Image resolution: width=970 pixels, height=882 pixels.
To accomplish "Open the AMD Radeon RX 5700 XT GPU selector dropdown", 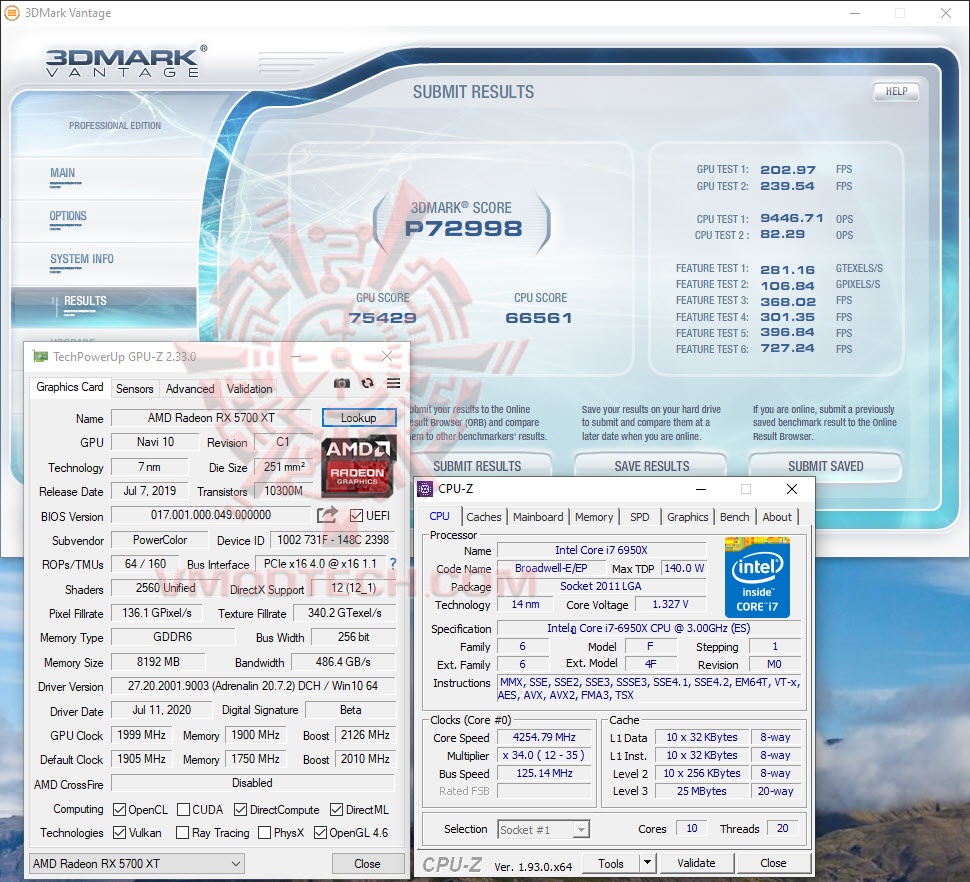I will tap(137, 863).
